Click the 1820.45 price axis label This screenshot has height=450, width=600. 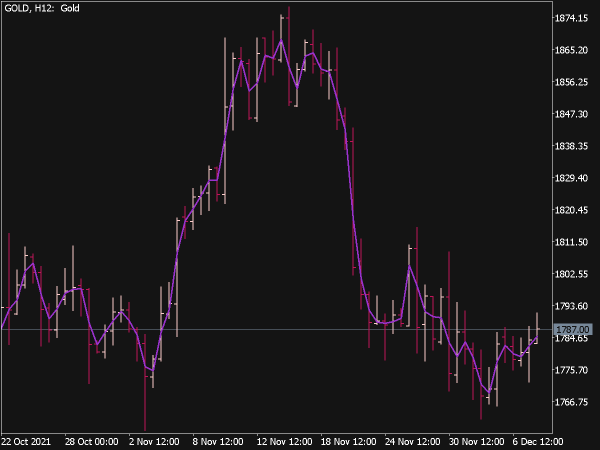coord(571,210)
